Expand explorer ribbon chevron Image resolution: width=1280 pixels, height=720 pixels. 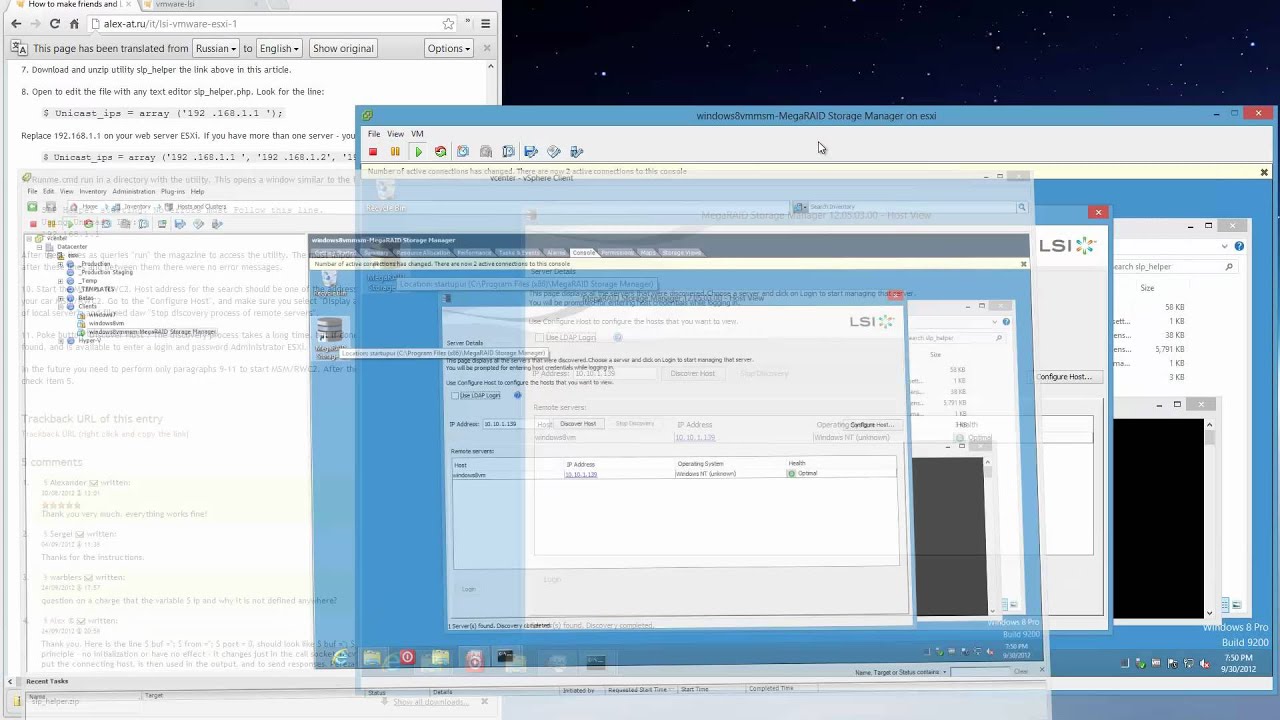pyautogui.click(x=1225, y=246)
